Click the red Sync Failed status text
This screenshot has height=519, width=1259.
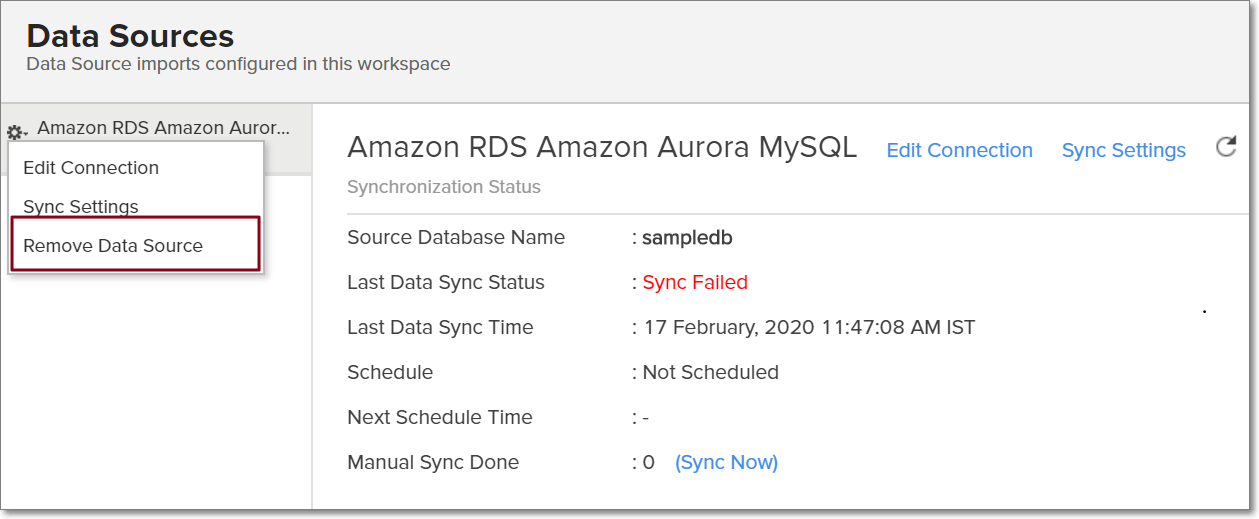tap(695, 283)
